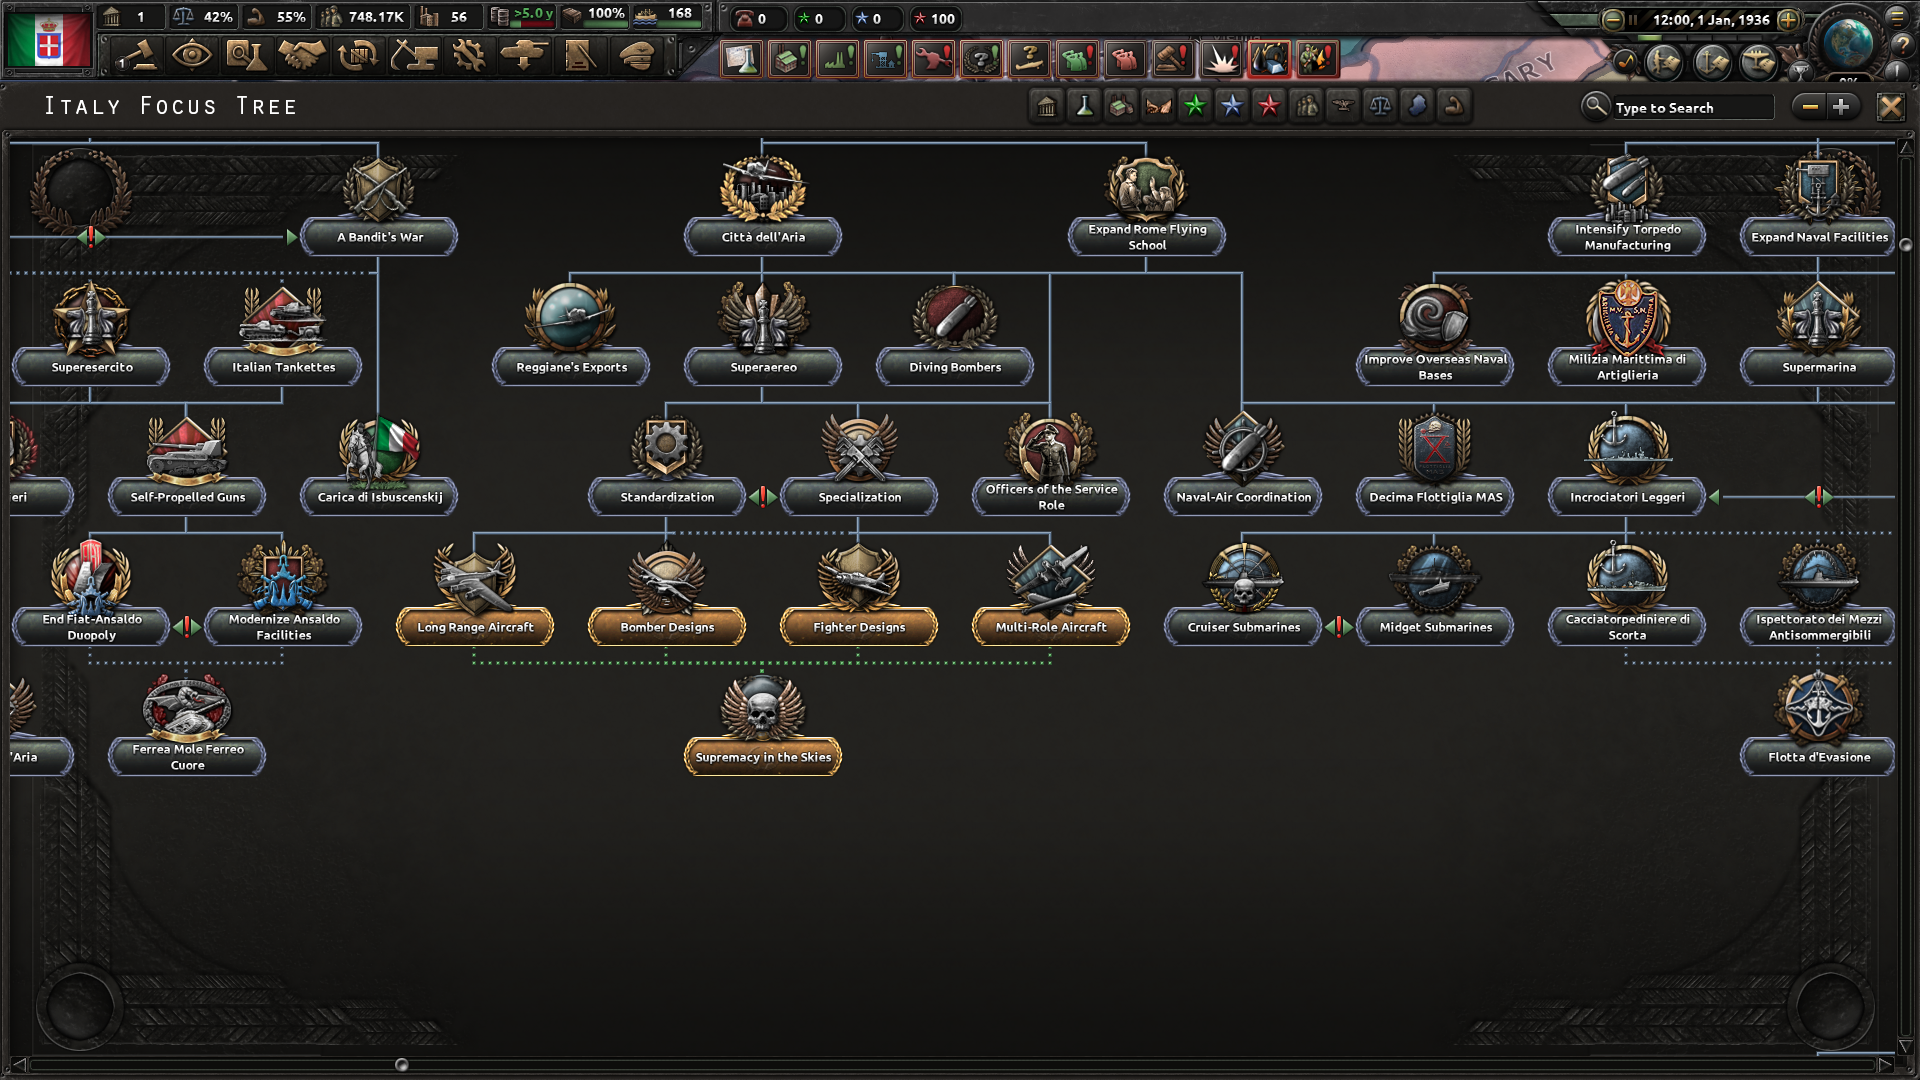This screenshot has height=1080, width=1920.
Task: Zoom out focus tree with minus button
Action: [x=1809, y=107]
